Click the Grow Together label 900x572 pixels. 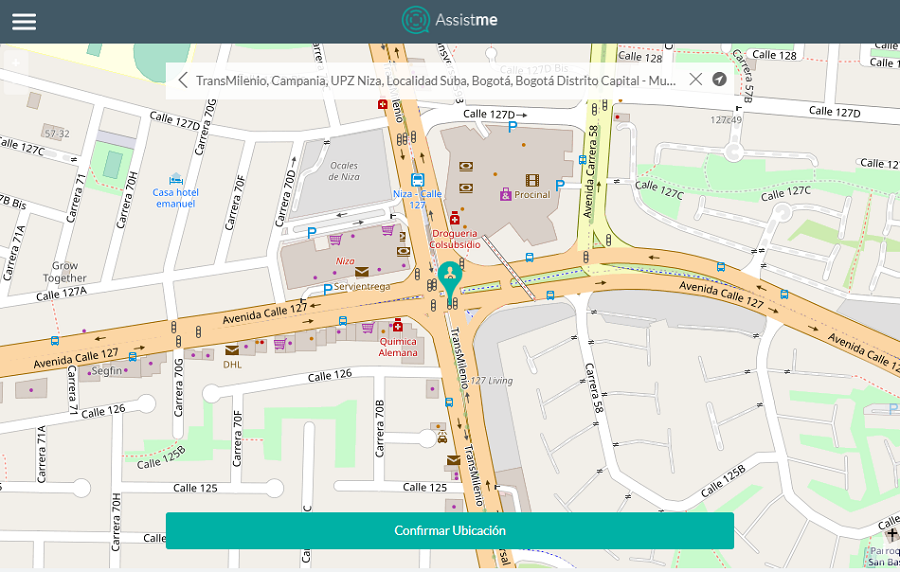click(64, 272)
